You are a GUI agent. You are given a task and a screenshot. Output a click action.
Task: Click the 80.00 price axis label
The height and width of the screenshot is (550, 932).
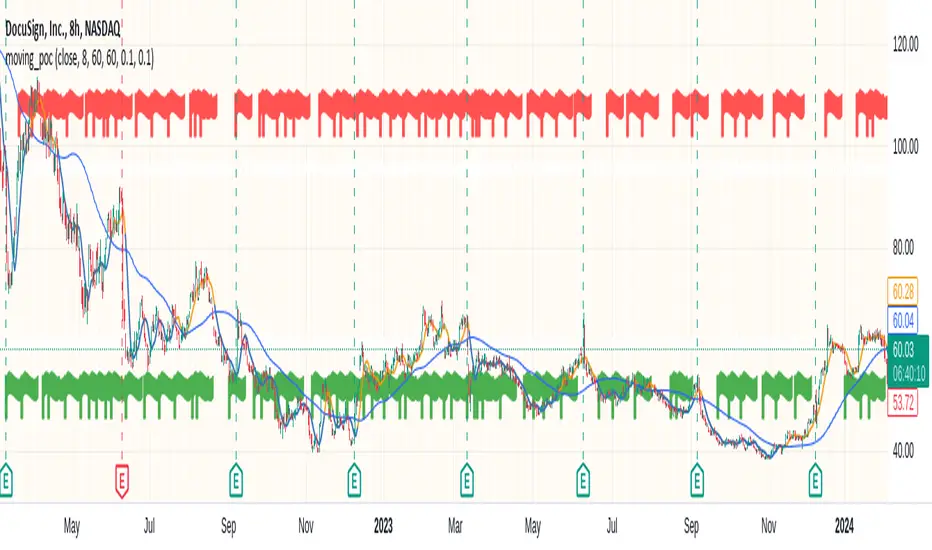click(903, 248)
